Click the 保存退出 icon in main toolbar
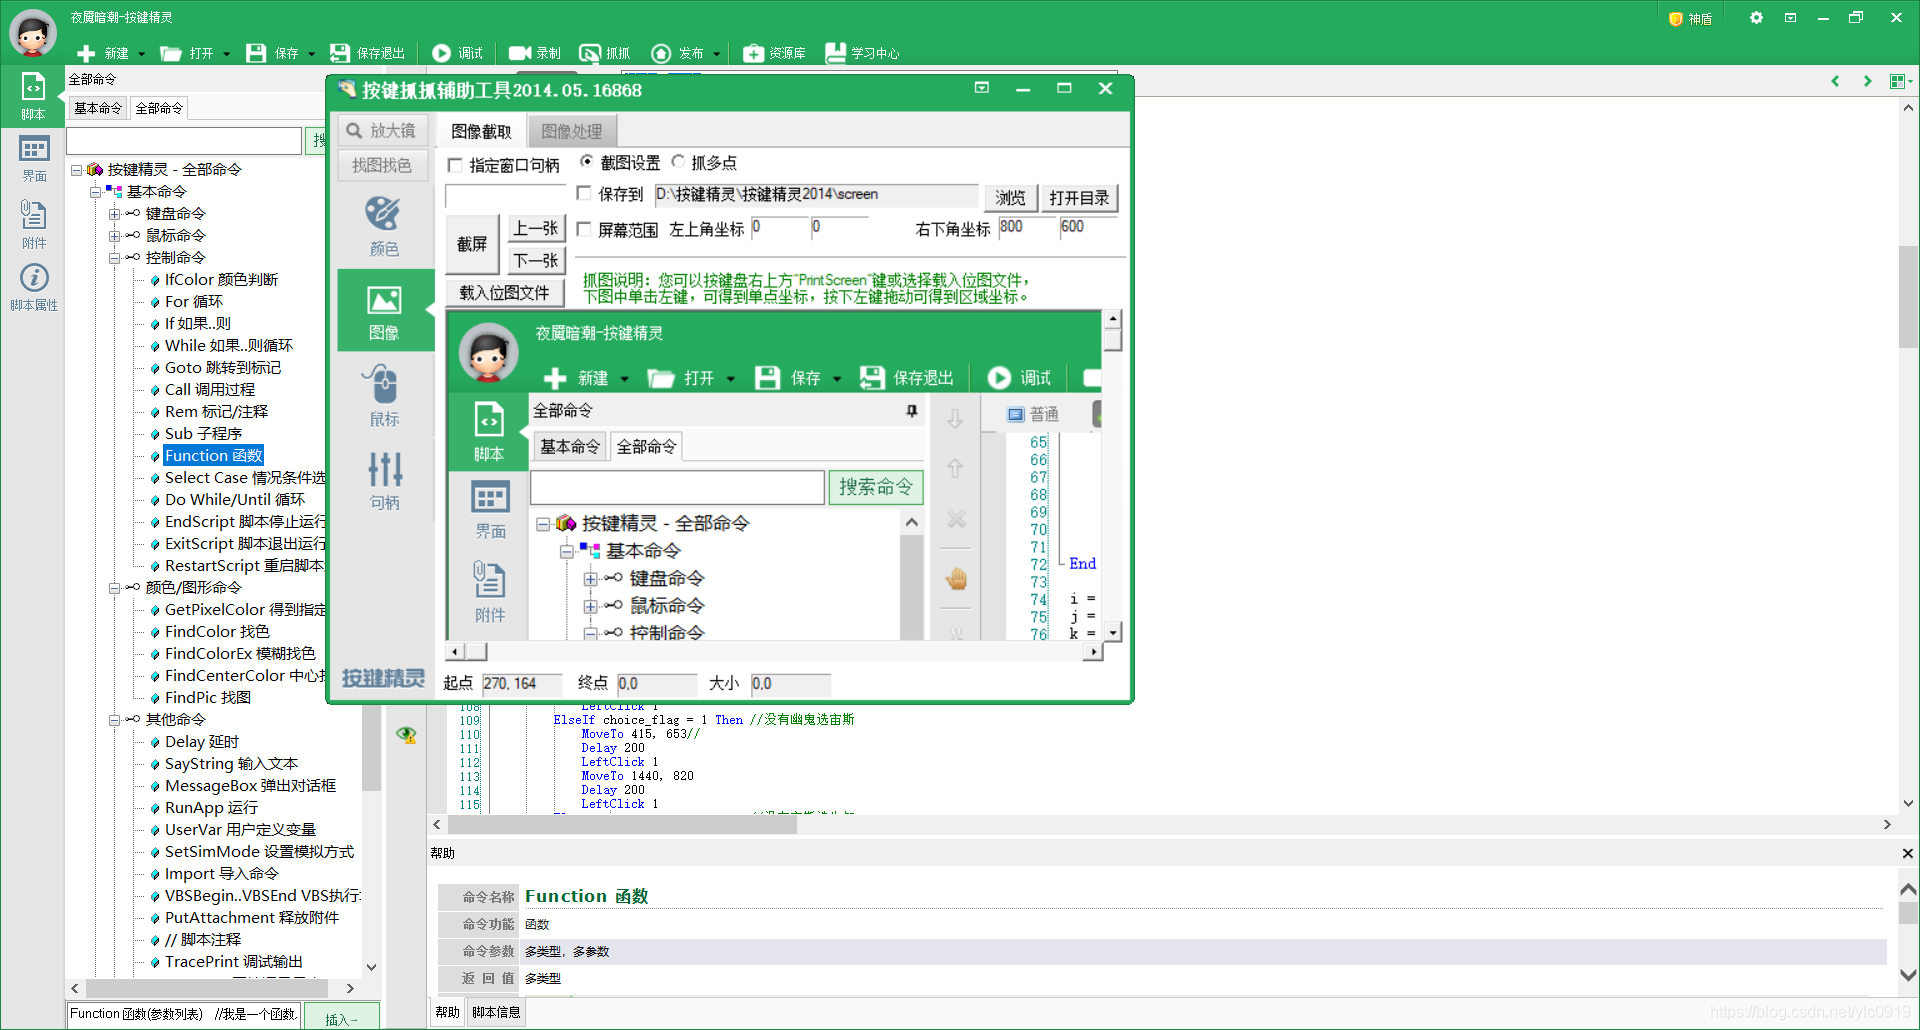 (340, 53)
